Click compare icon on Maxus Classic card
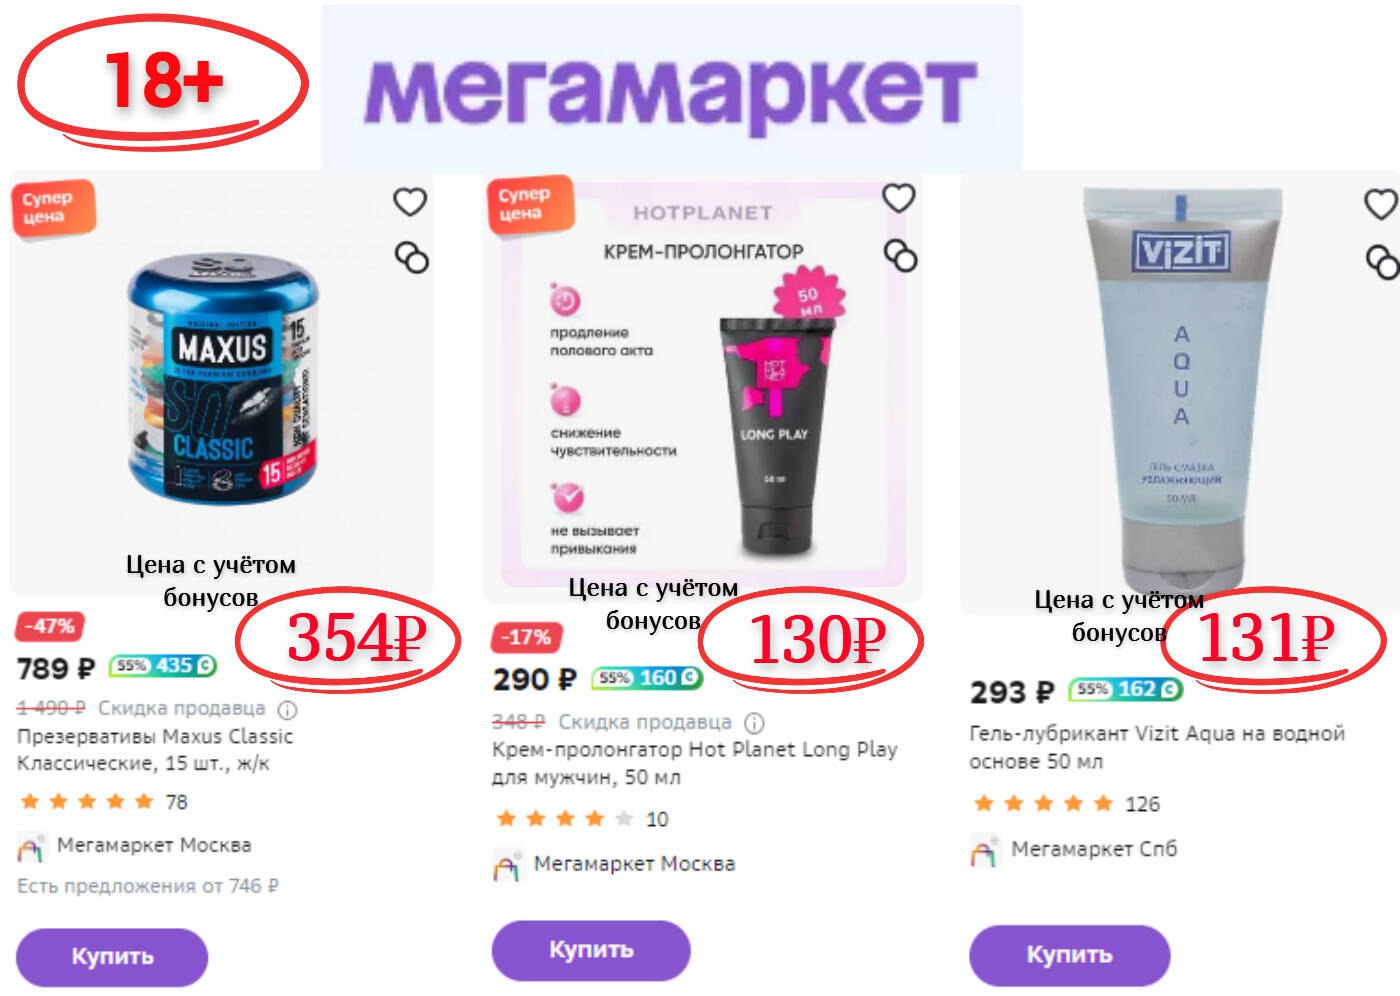The image size is (1400, 996). (412, 258)
